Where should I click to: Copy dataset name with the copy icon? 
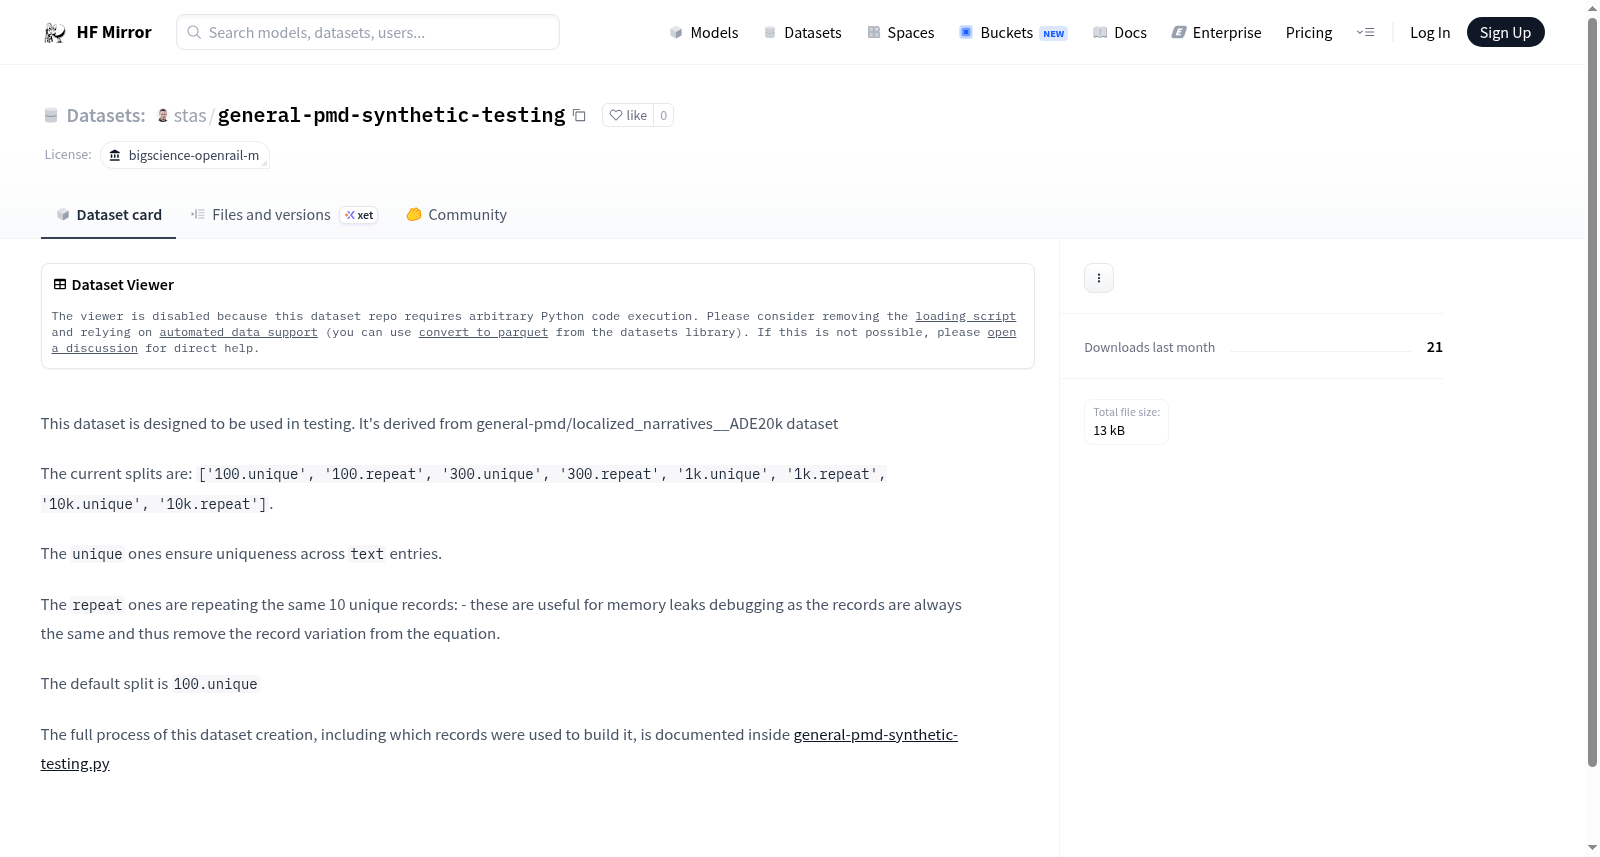point(579,116)
